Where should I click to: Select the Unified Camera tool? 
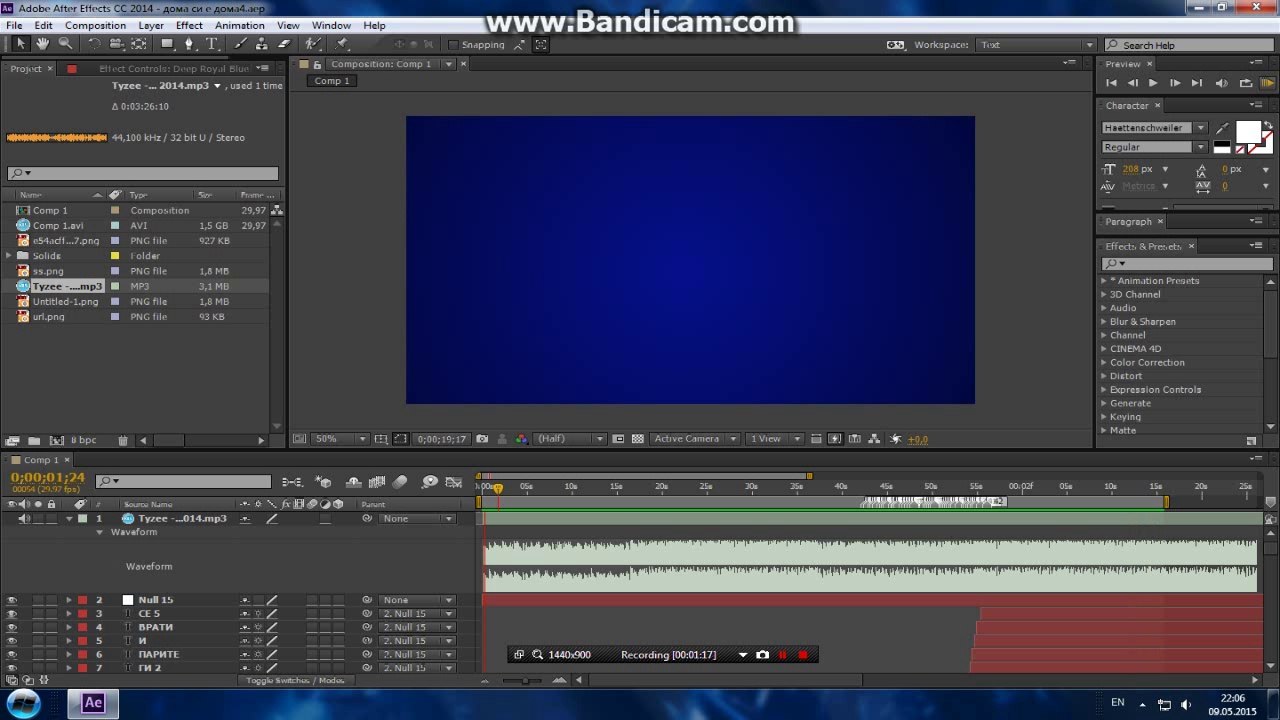coord(116,44)
